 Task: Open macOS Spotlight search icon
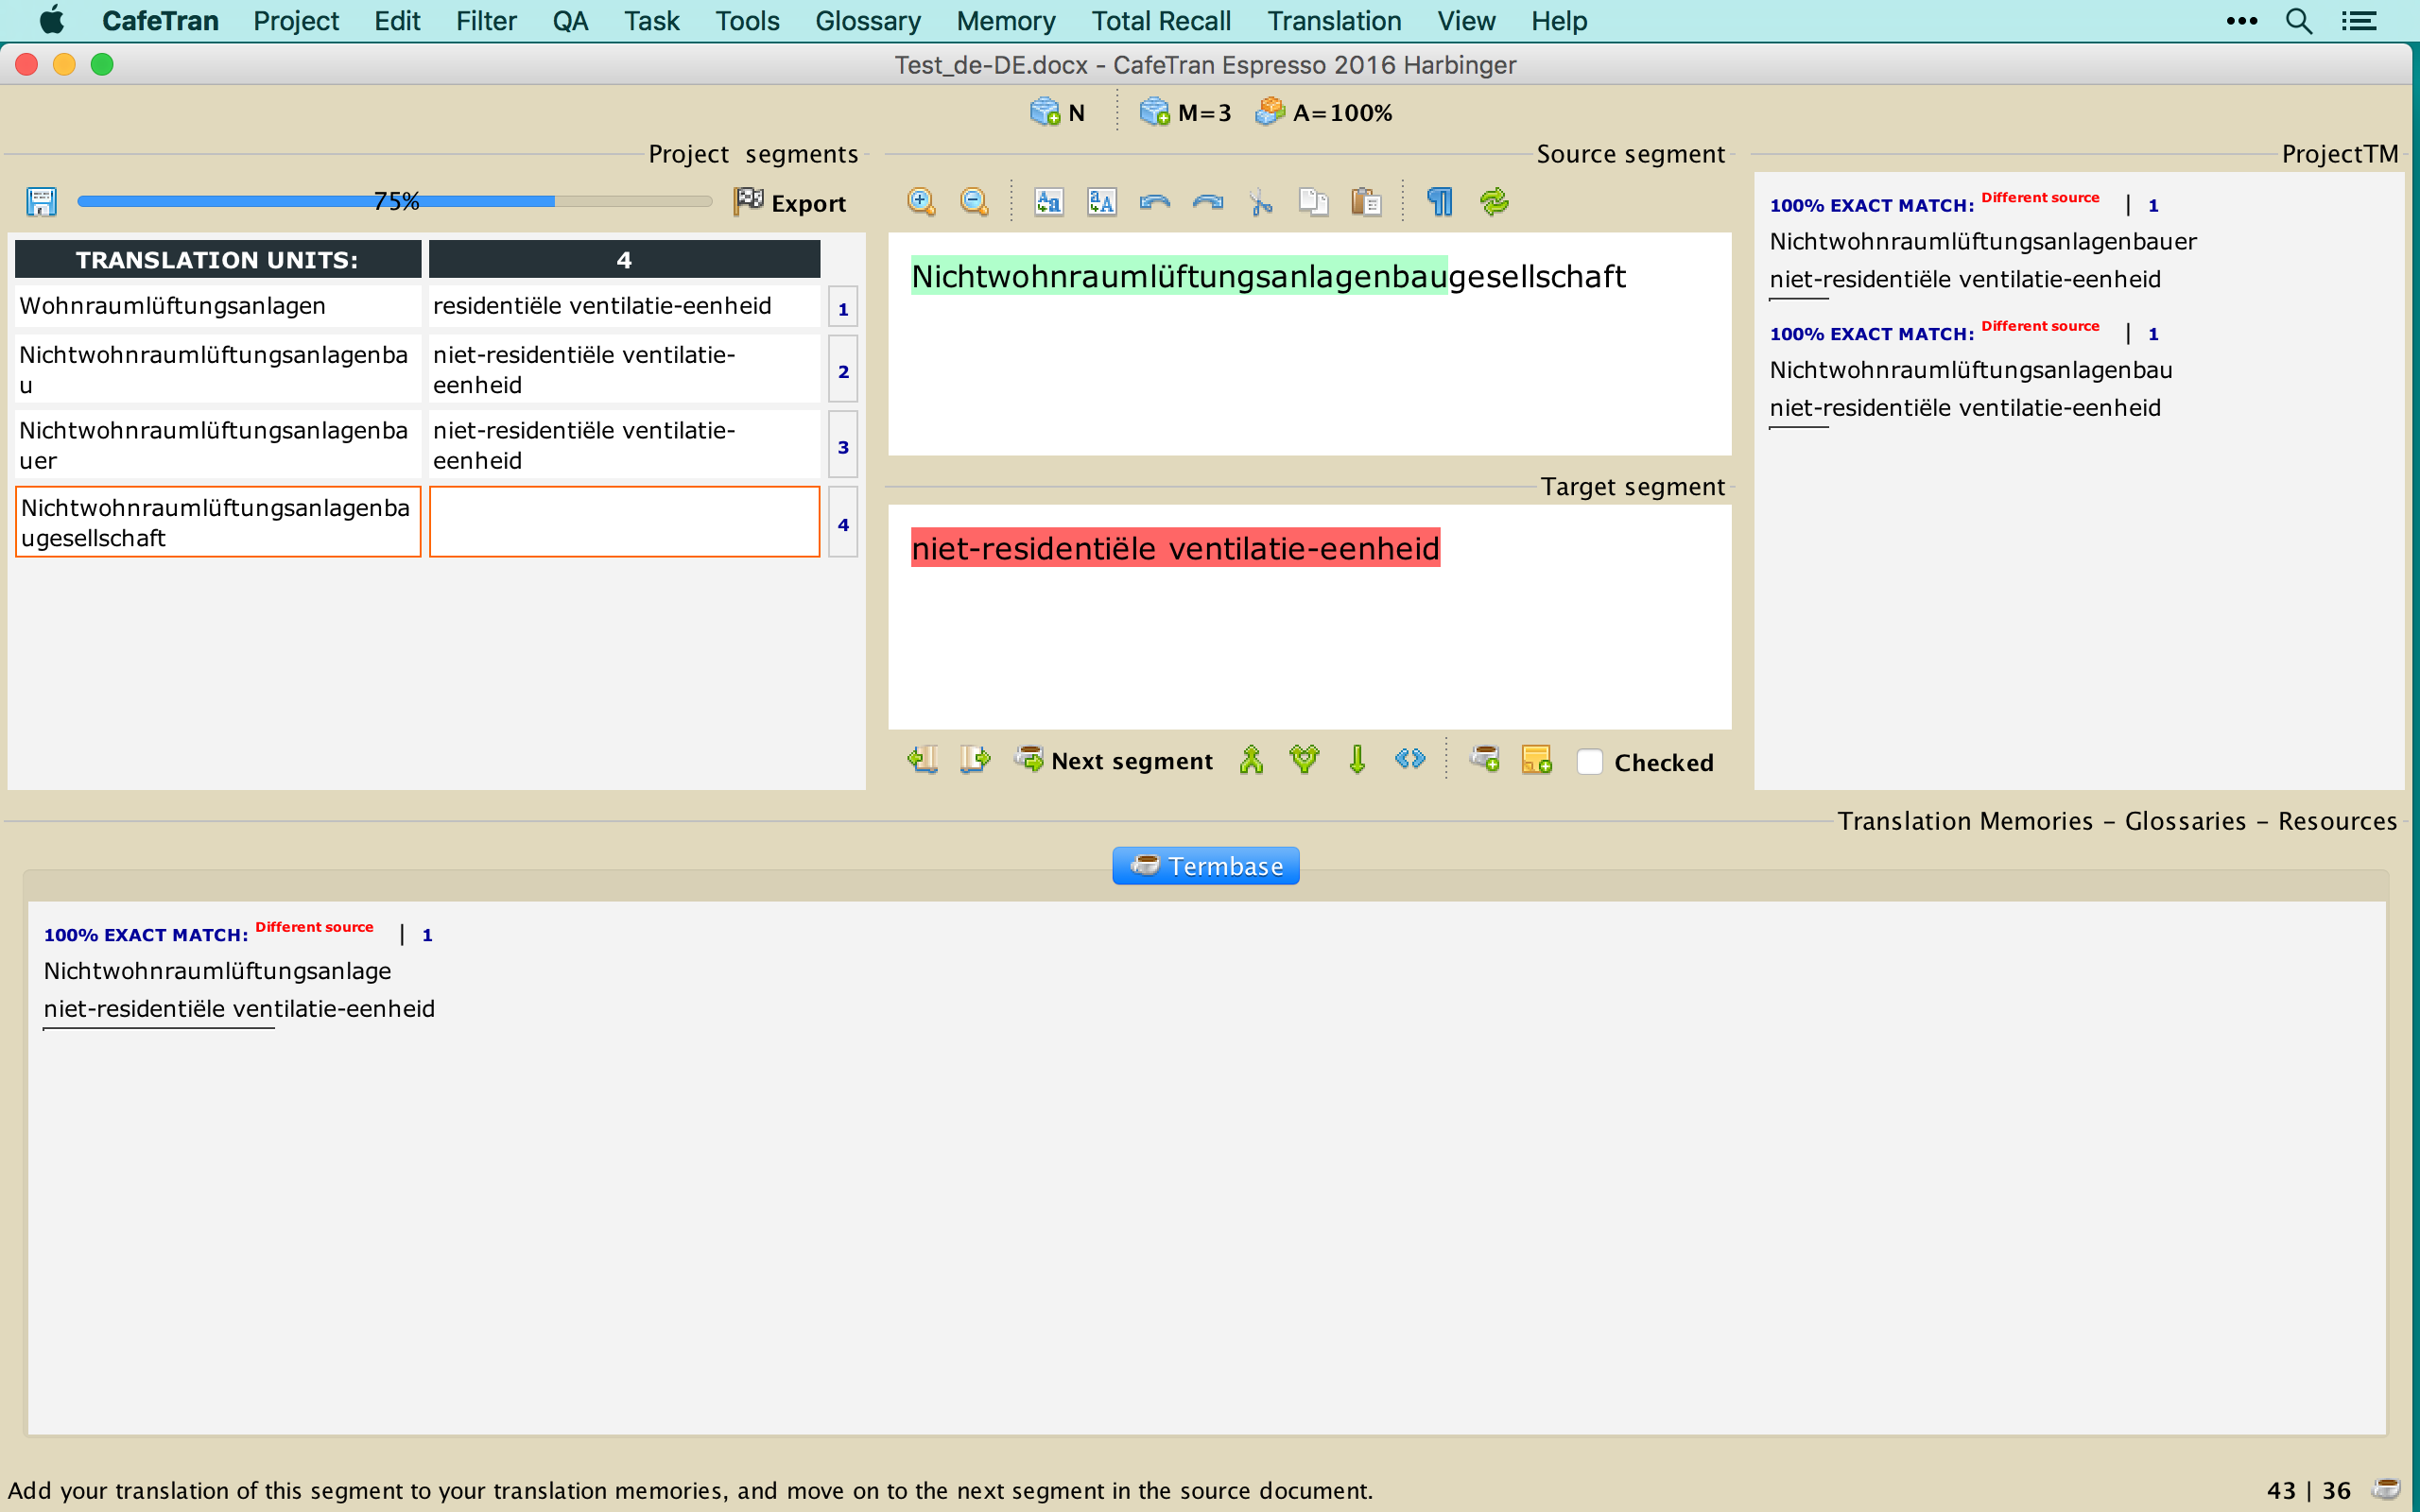[2298, 21]
